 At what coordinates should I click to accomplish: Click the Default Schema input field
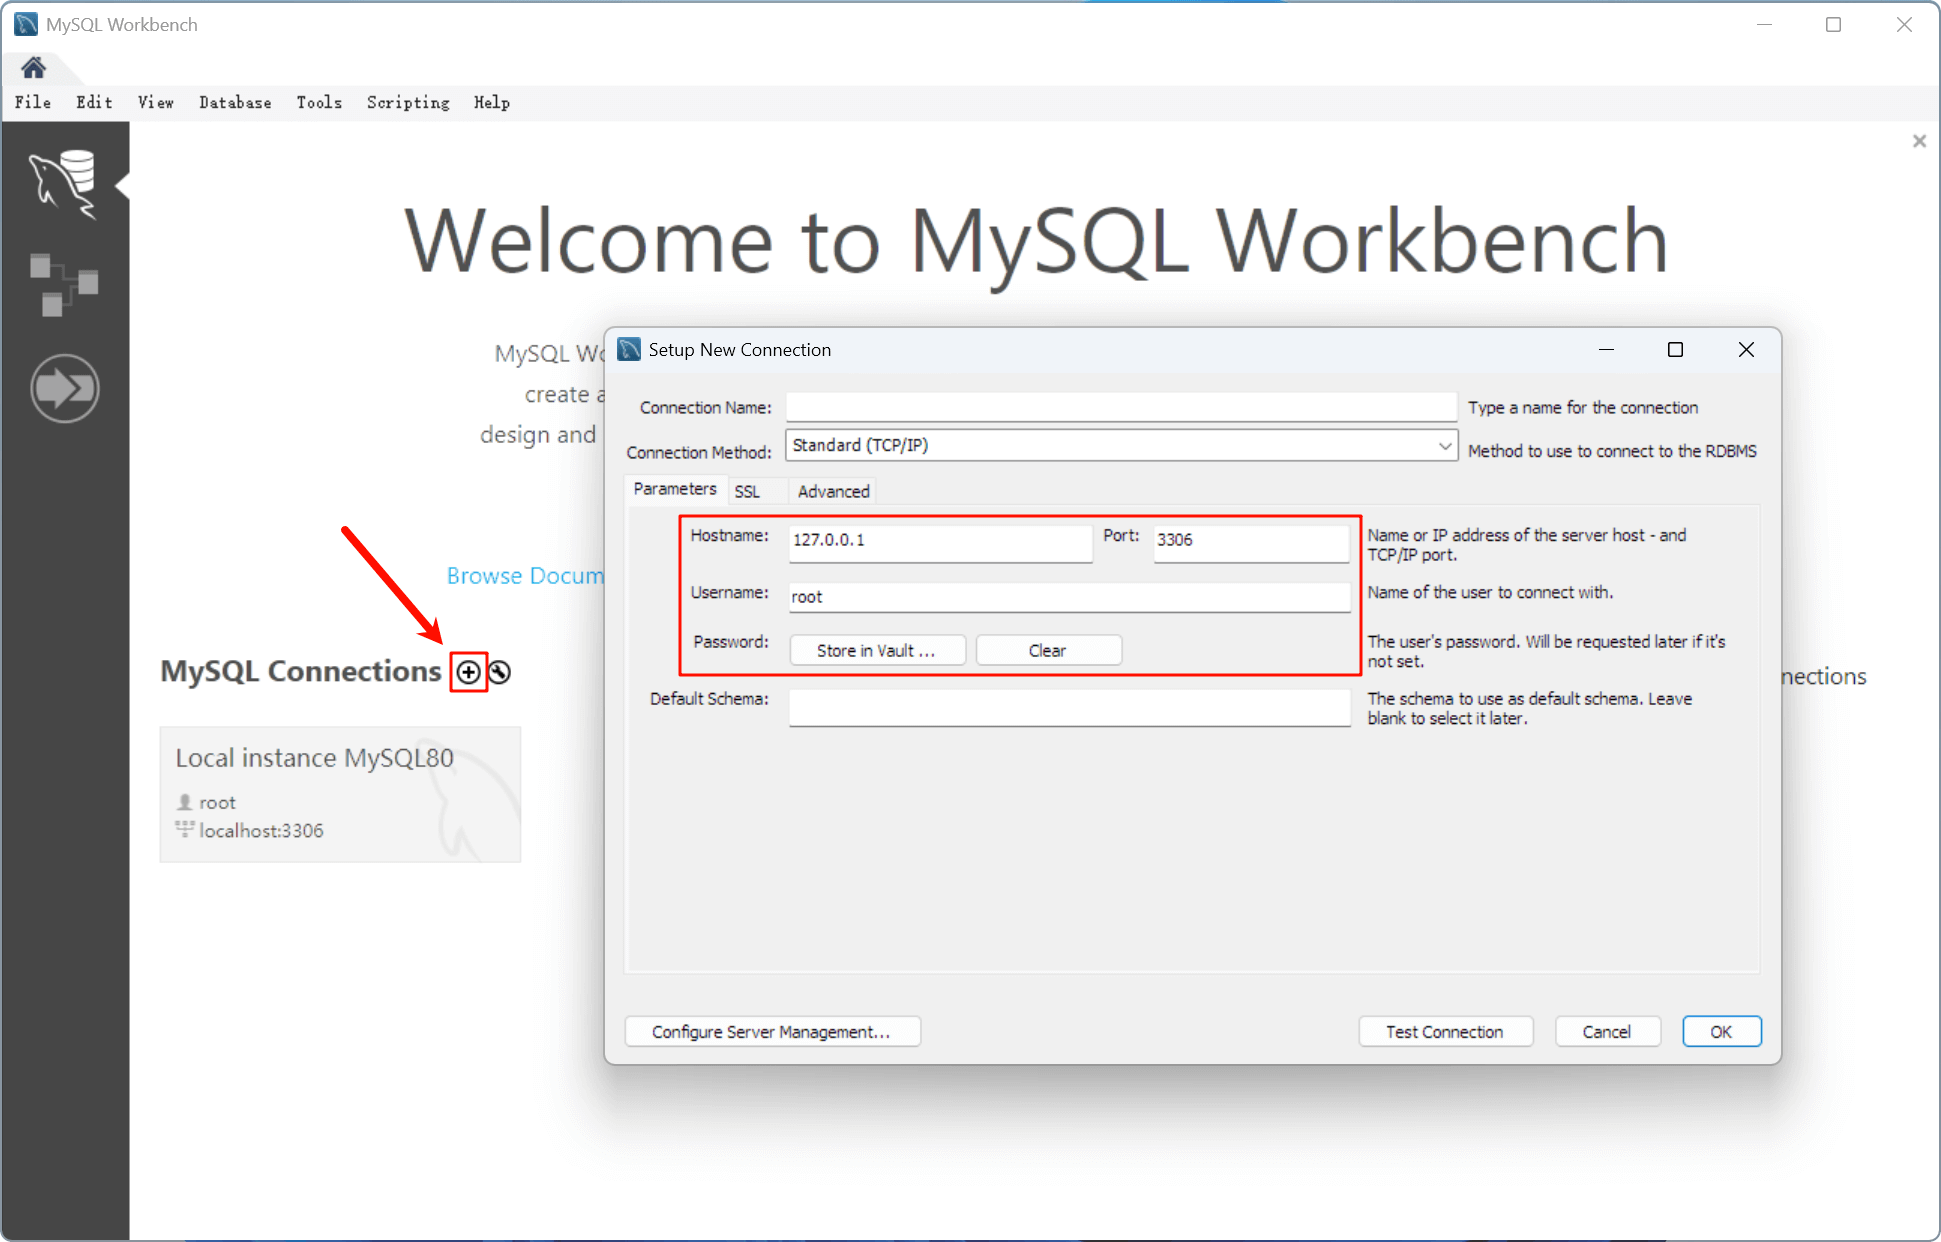pyautogui.click(x=1069, y=706)
